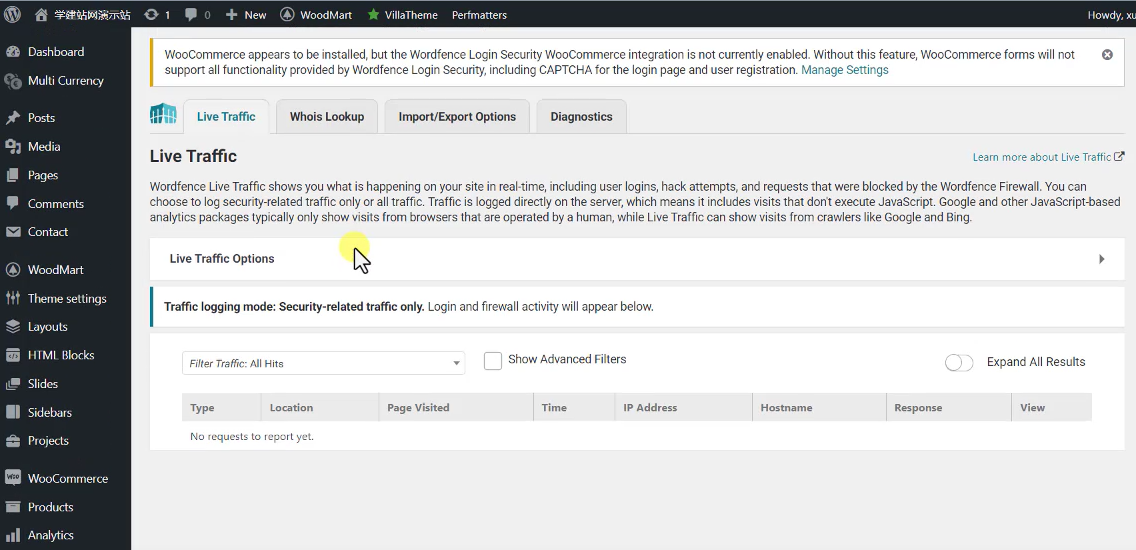Click the Contact envelope icon
Image resolution: width=1136 pixels, height=550 pixels.
[x=12, y=232]
